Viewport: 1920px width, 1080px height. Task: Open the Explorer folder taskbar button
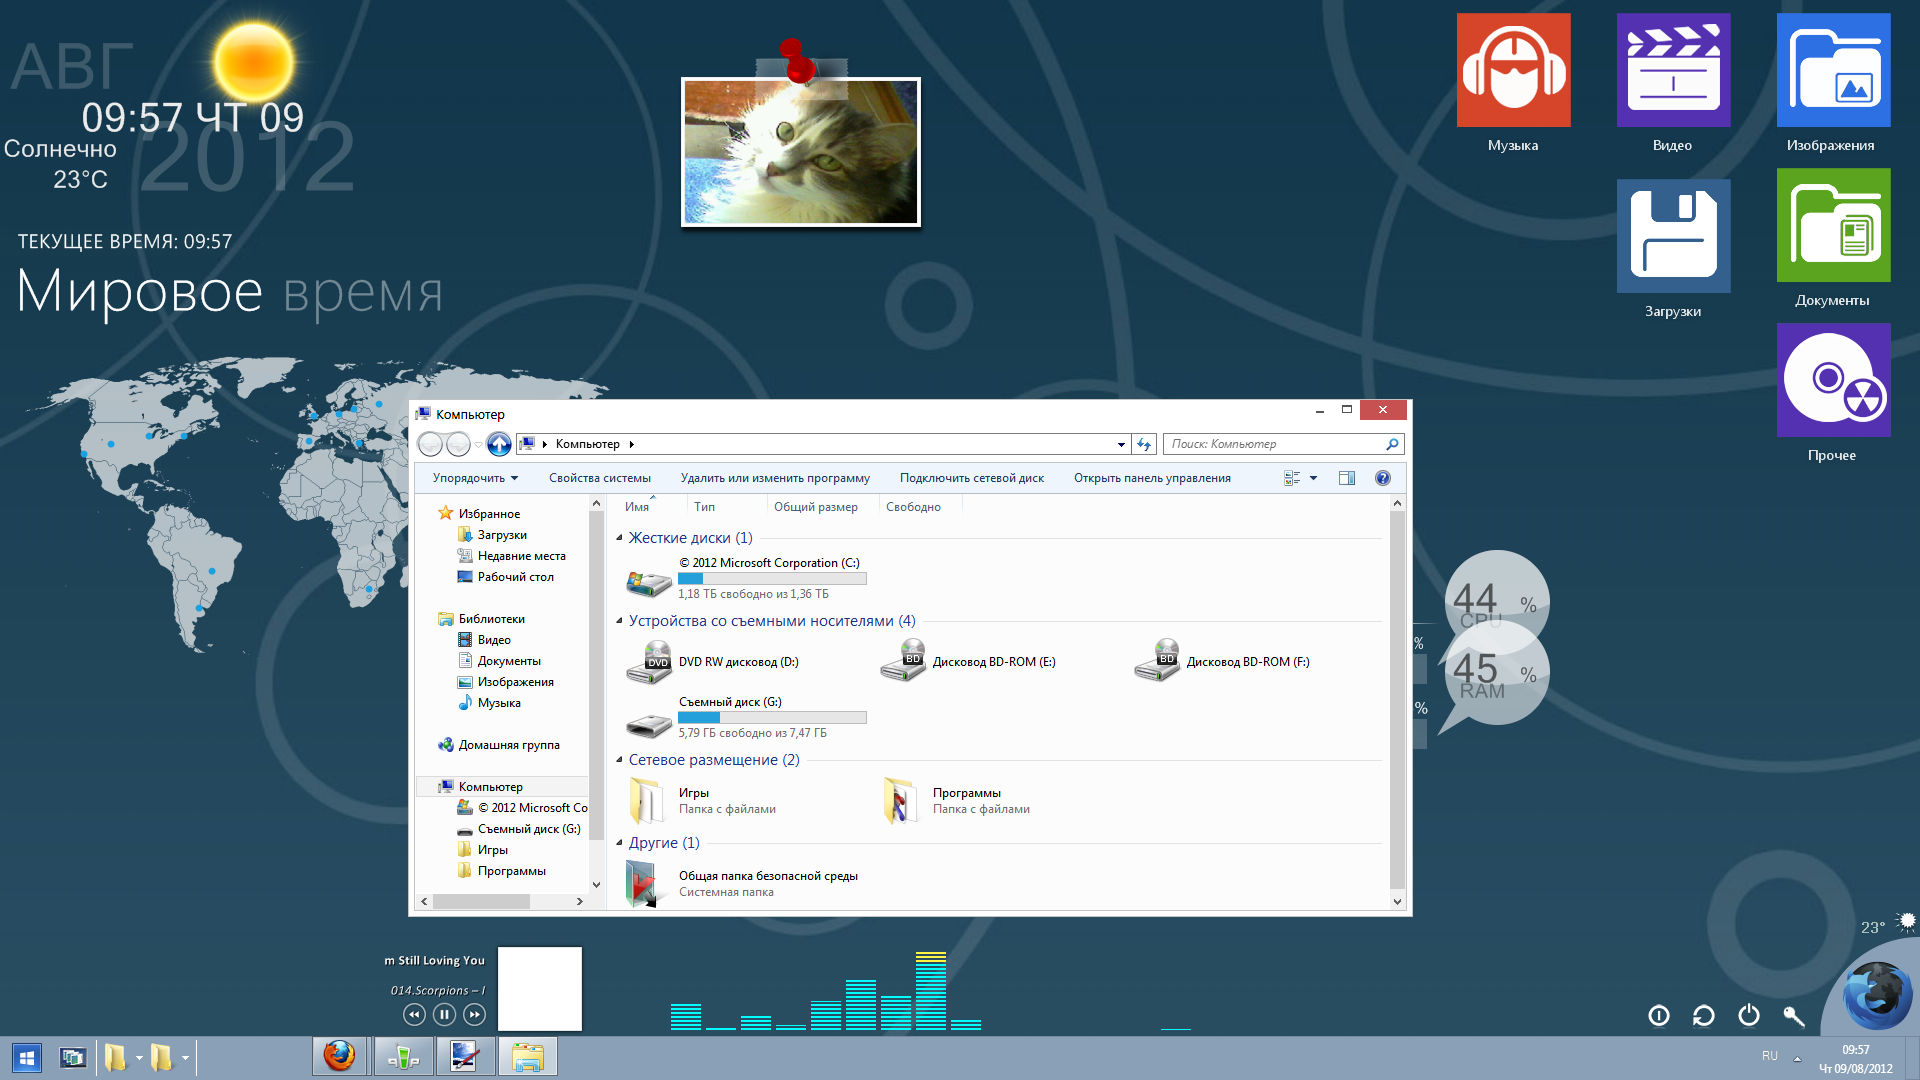pos(528,1056)
